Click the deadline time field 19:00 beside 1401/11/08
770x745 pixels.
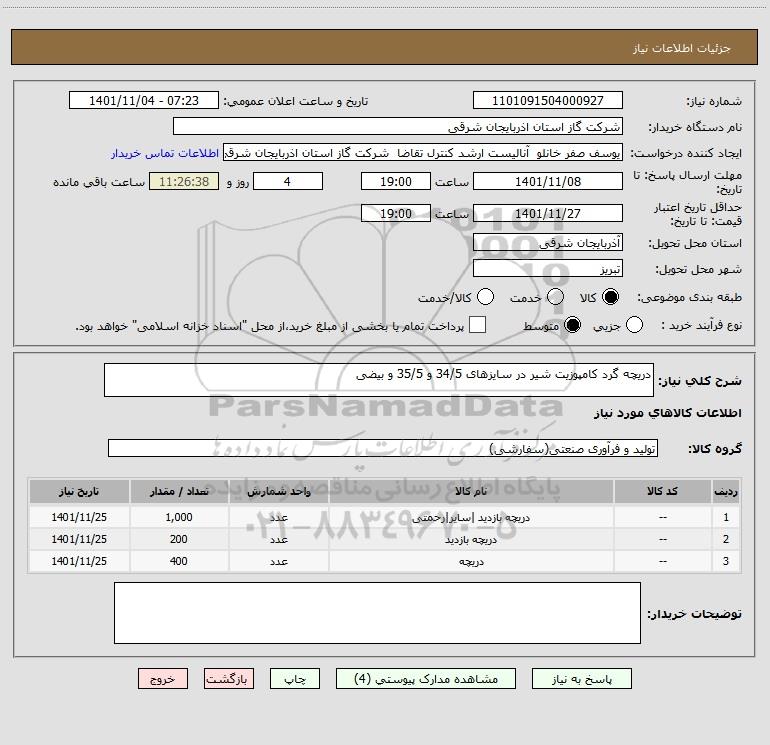tap(396, 182)
